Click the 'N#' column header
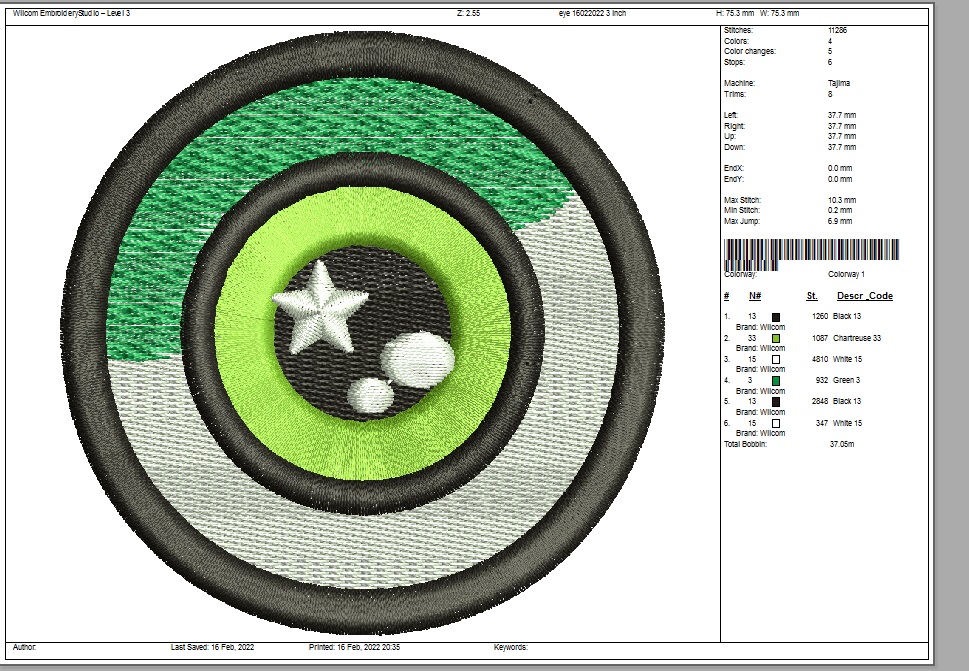 click(755, 296)
